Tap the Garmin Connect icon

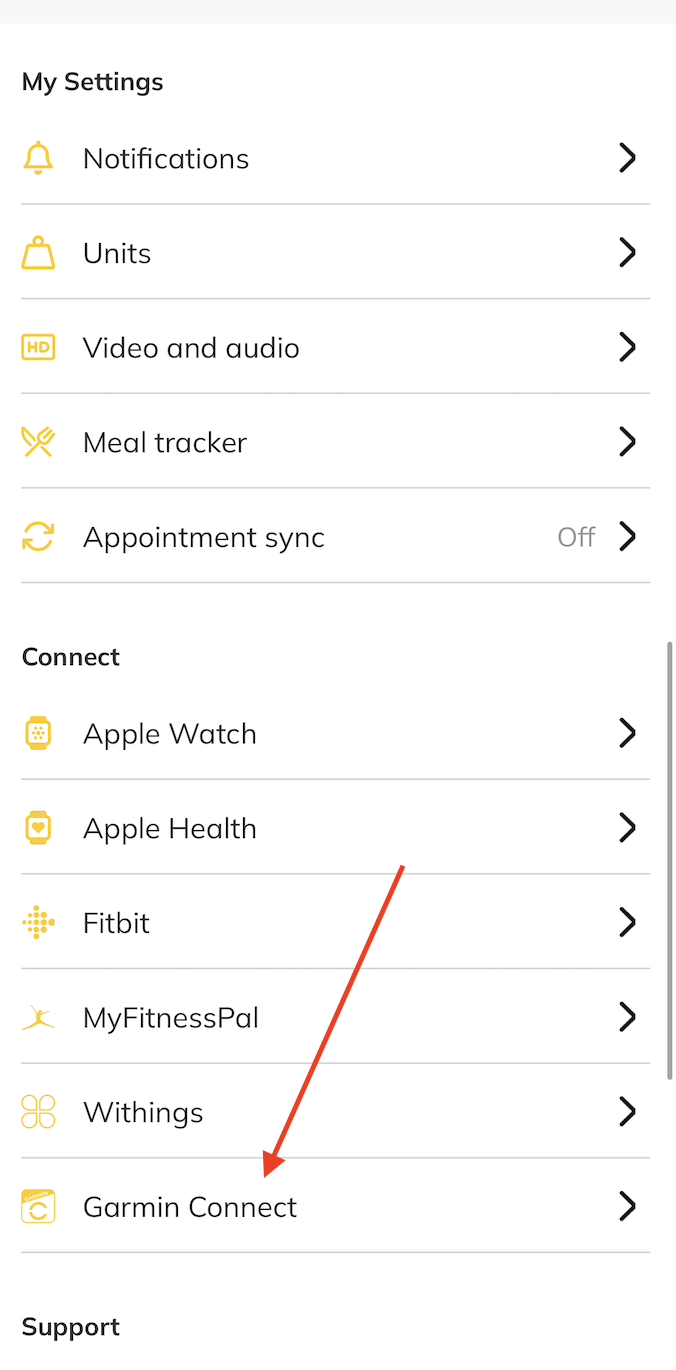coord(38,1207)
